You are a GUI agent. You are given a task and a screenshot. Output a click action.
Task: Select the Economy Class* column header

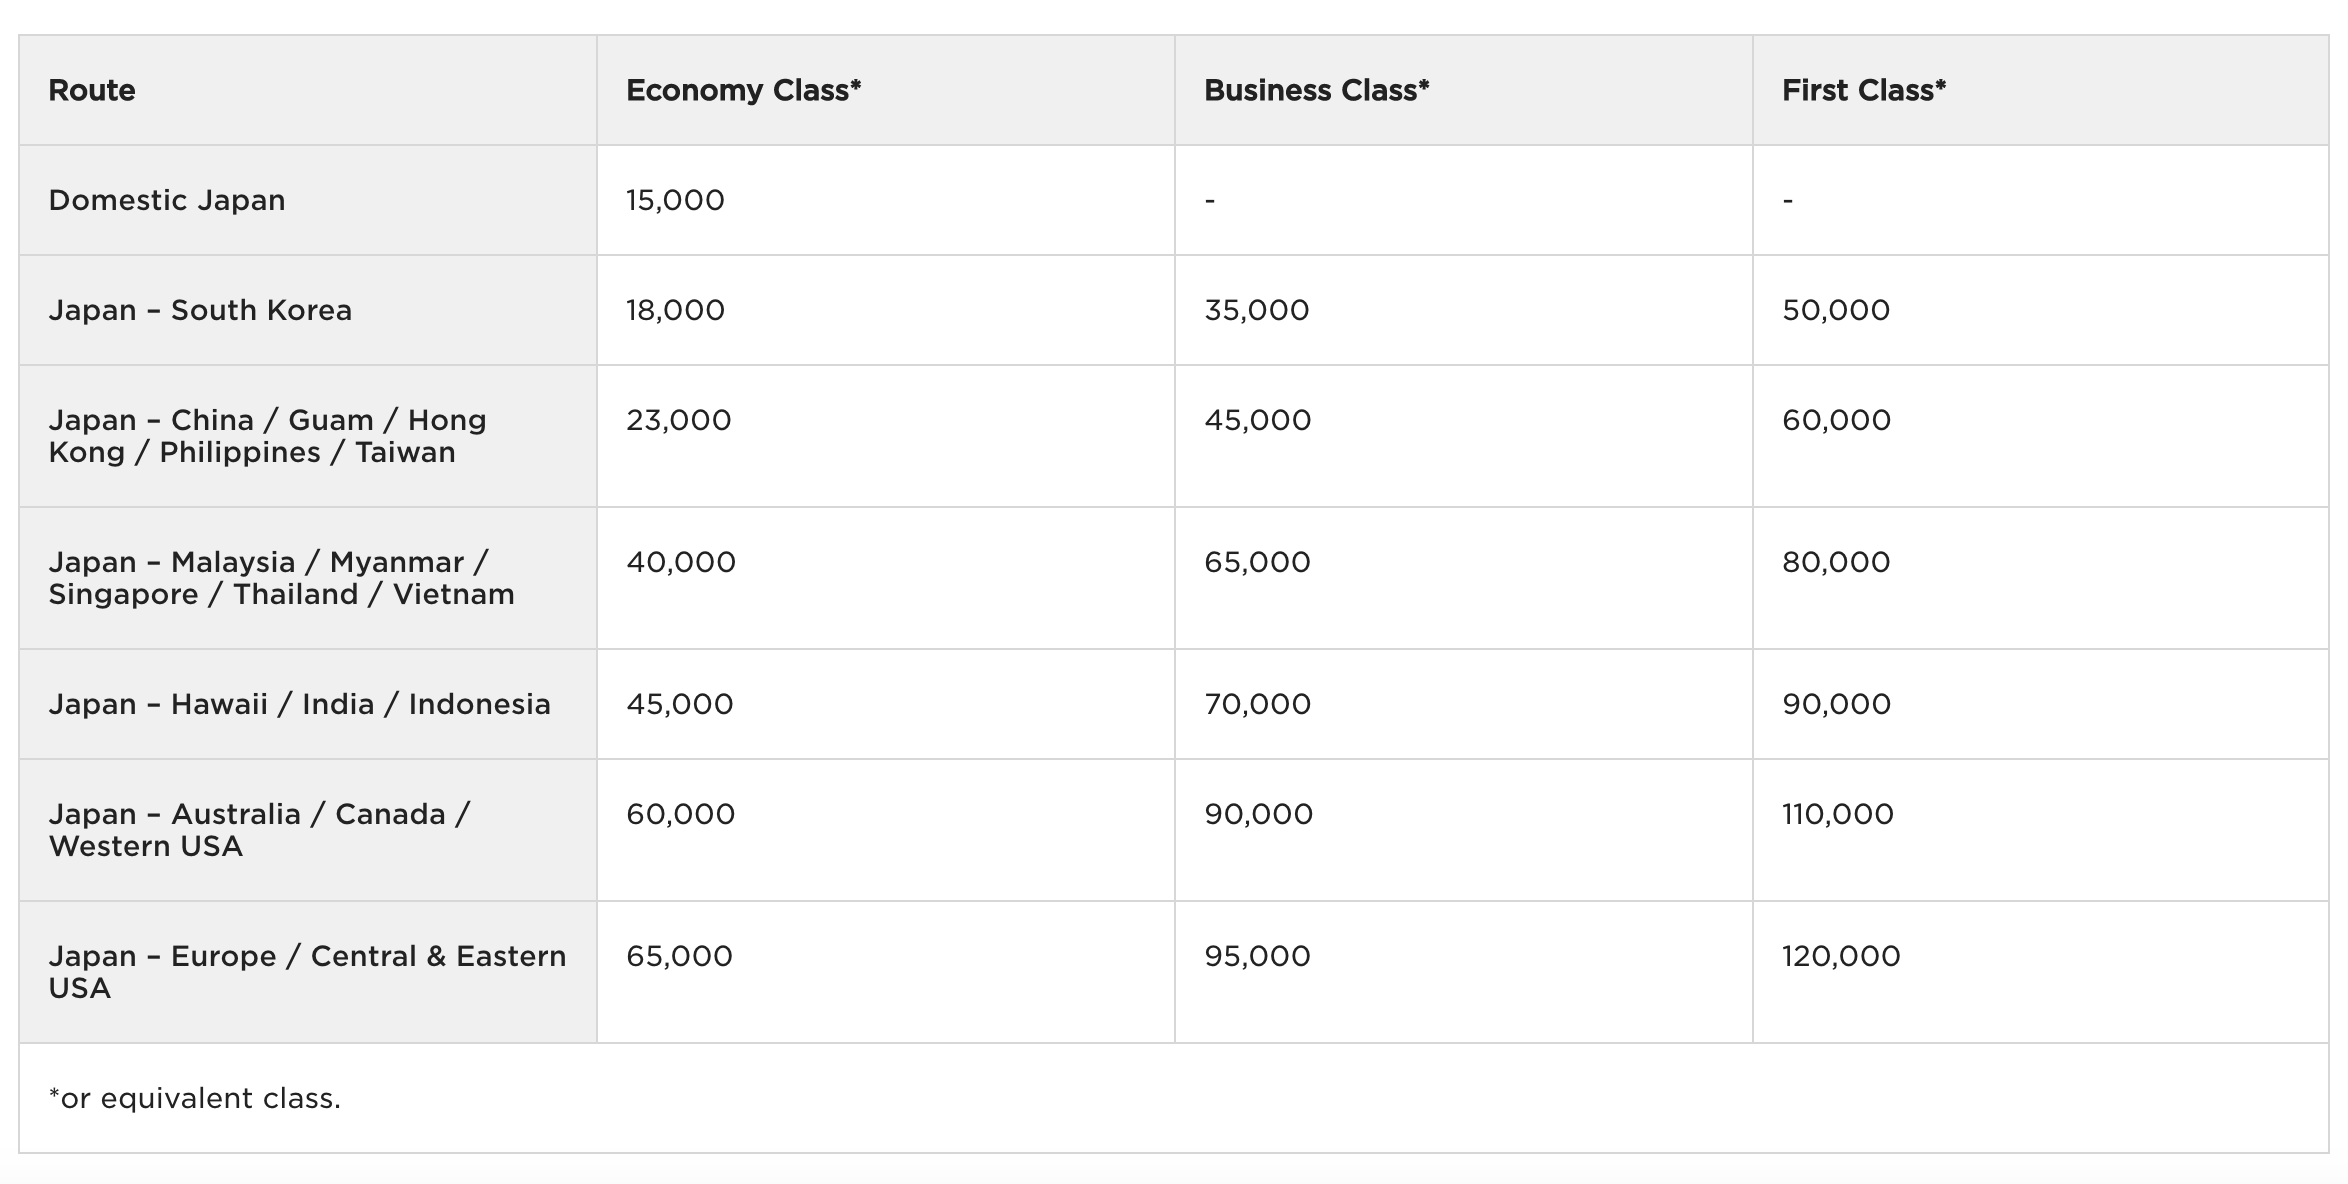[x=743, y=90]
